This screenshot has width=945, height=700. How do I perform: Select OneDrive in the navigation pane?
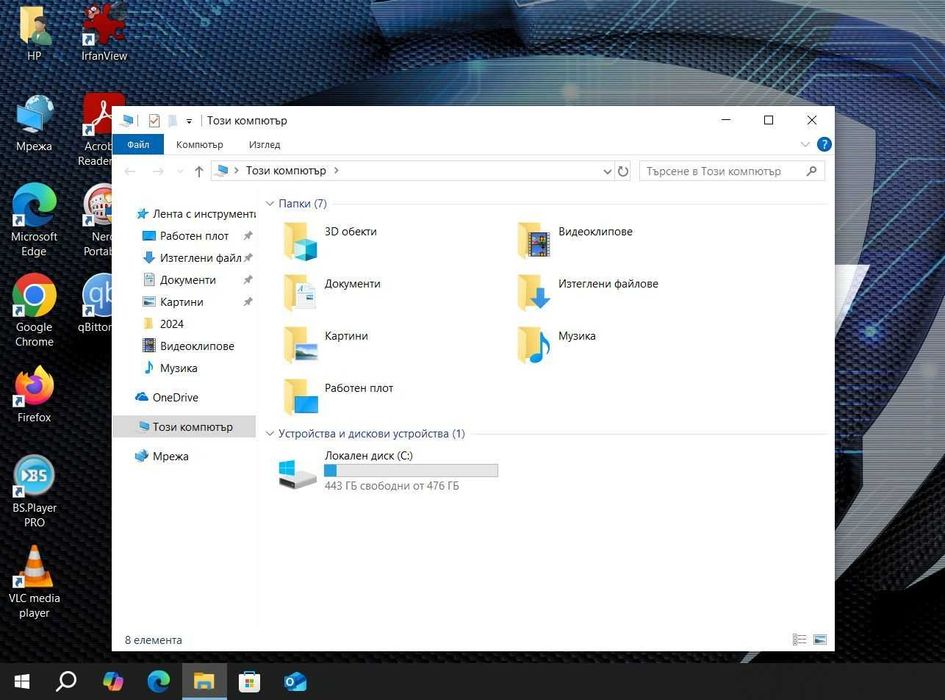click(175, 397)
